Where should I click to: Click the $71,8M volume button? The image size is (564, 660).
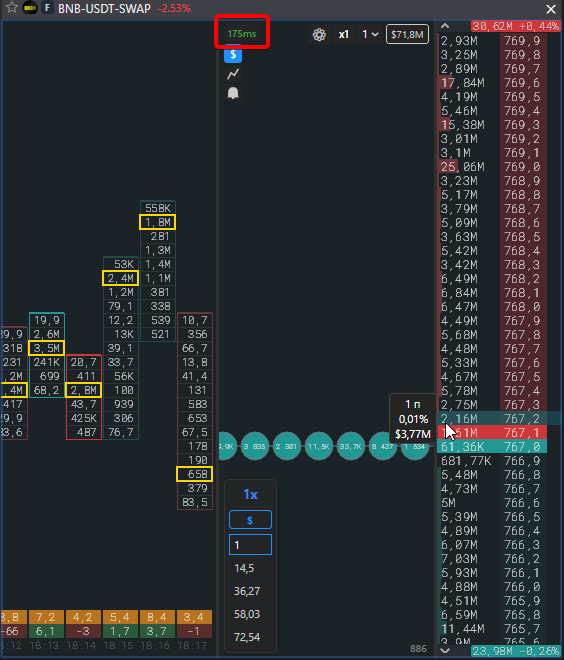pos(407,35)
